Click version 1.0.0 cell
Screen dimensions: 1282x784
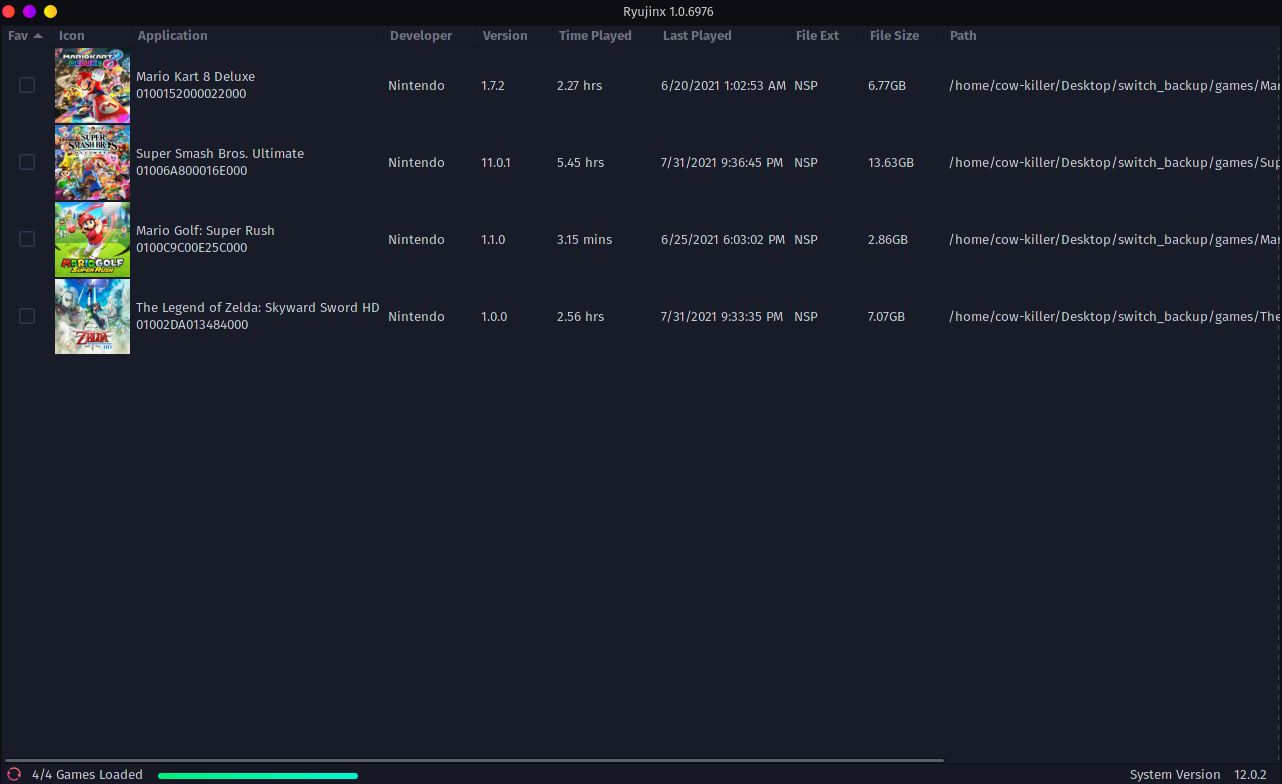coord(494,317)
